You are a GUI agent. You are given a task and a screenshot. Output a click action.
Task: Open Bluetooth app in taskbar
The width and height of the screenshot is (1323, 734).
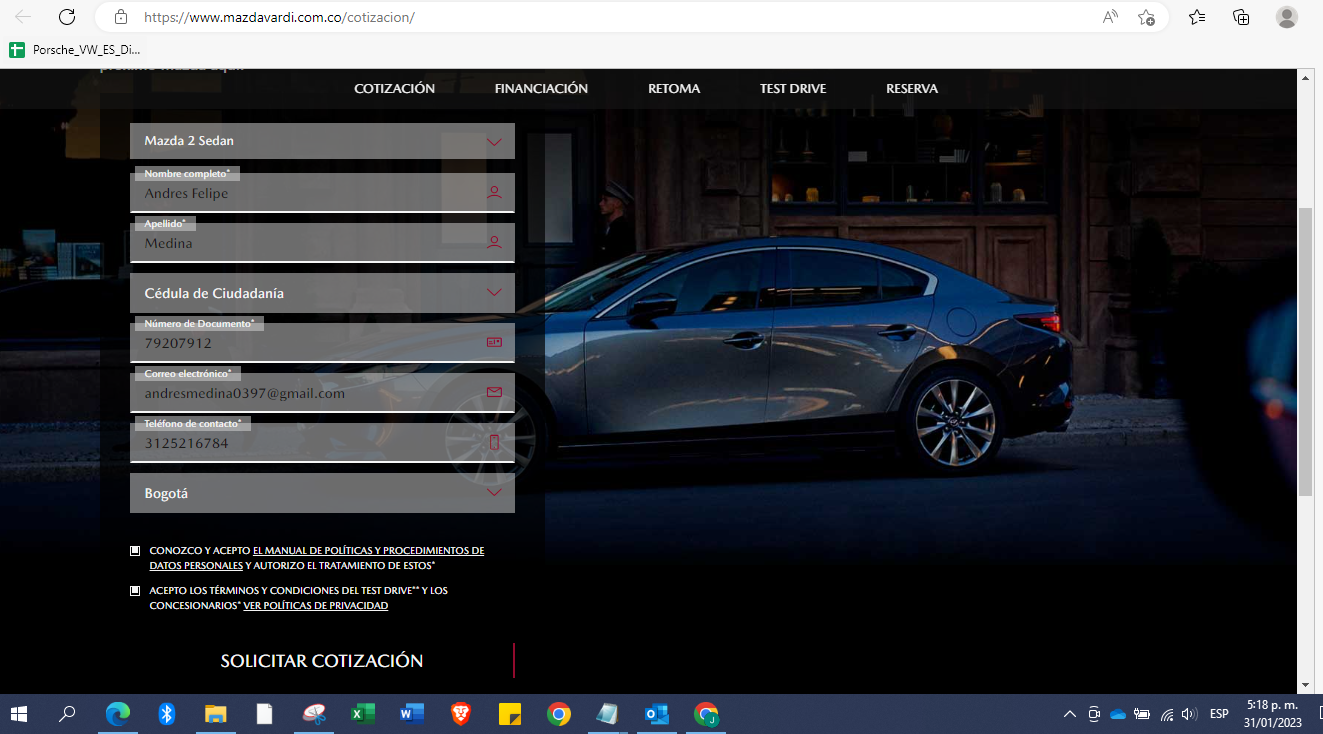[x=167, y=714]
